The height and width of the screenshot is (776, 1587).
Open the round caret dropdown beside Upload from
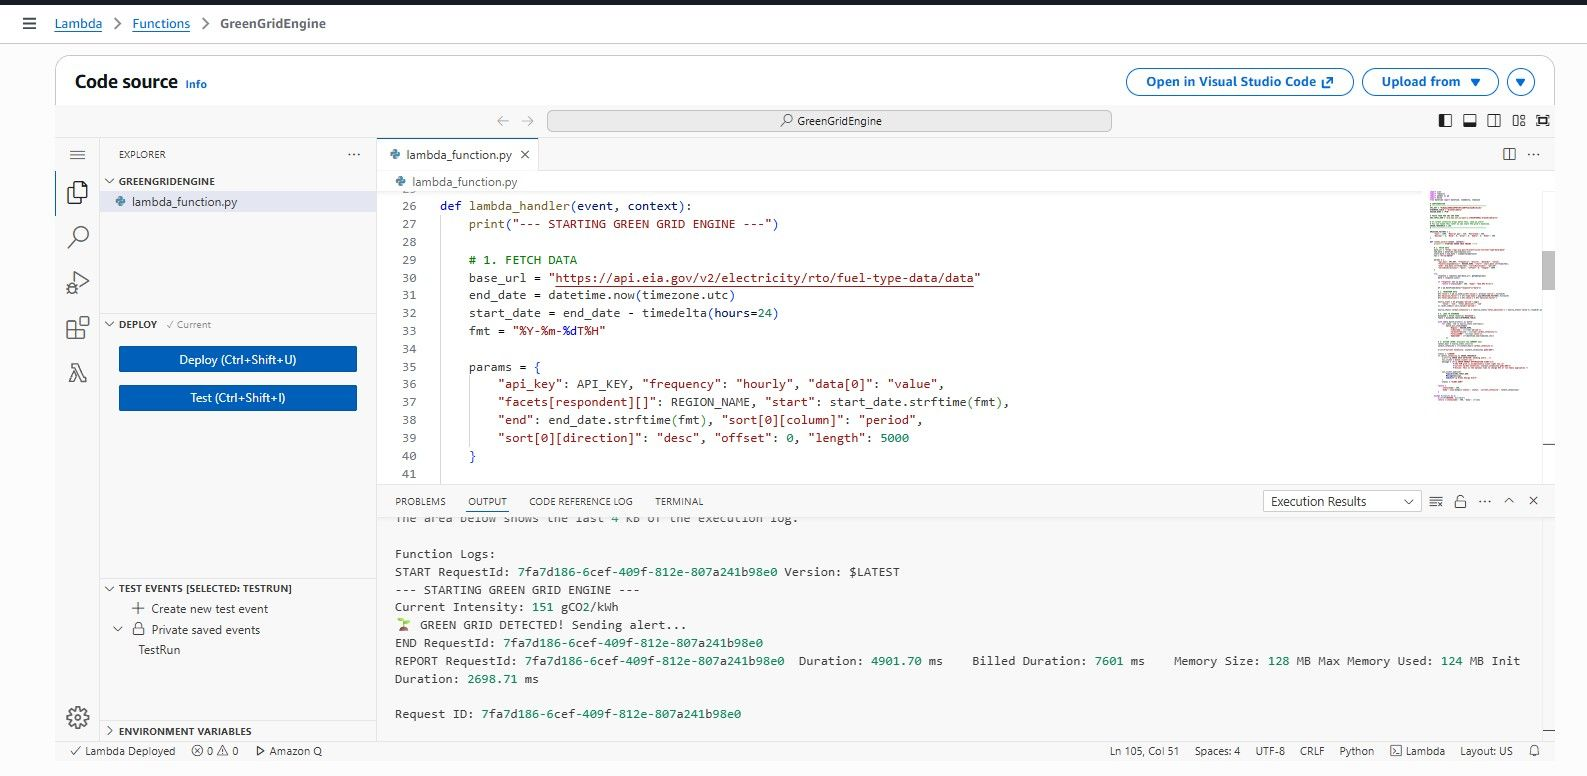coord(1520,82)
